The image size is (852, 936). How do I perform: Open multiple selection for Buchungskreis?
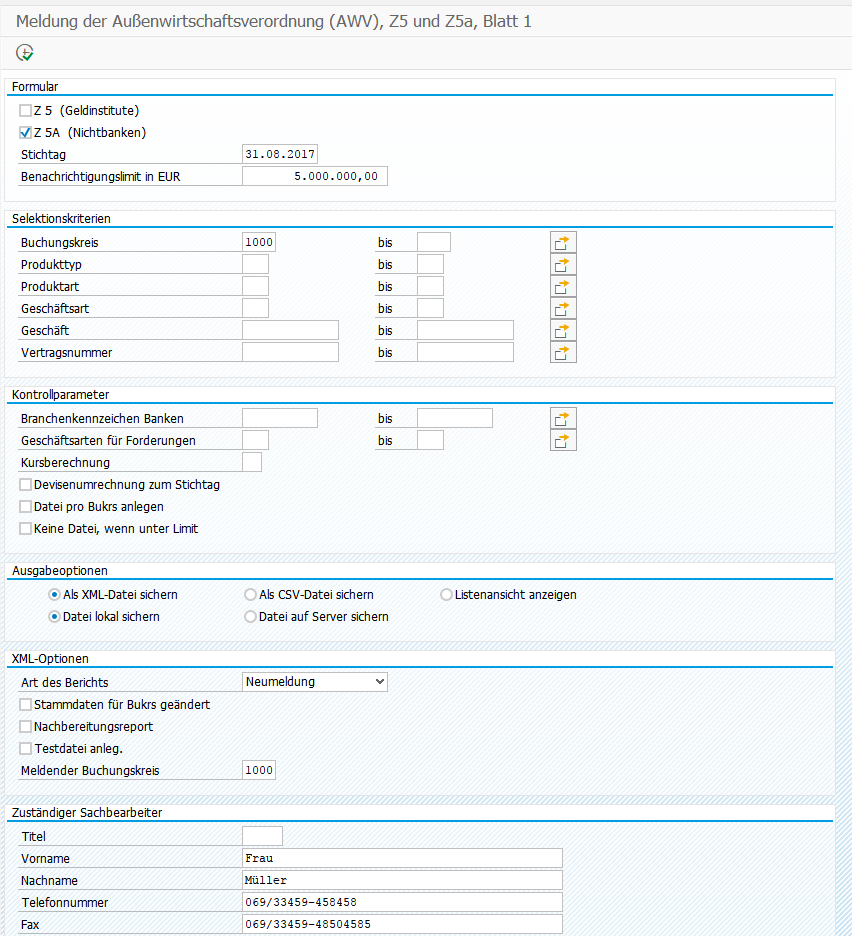(563, 243)
